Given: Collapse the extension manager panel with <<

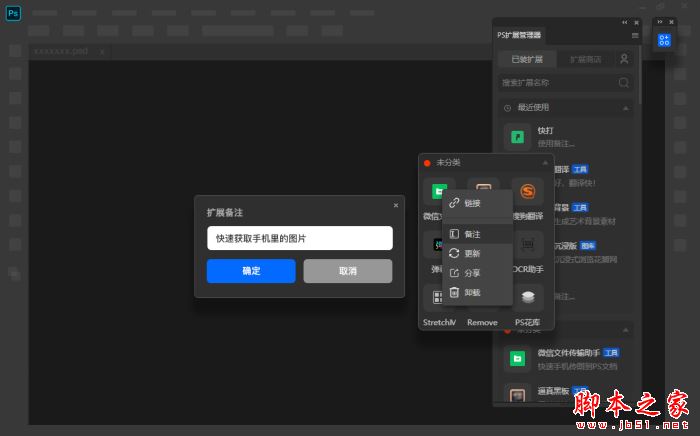Looking at the screenshot, I should coord(625,22).
